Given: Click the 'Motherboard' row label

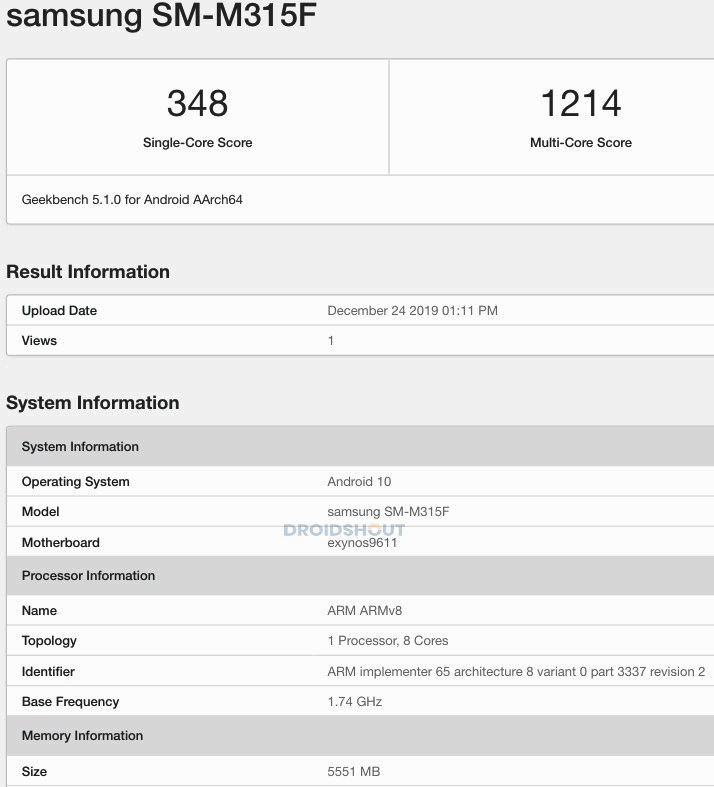Looking at the screenshot, I should 61,543.
